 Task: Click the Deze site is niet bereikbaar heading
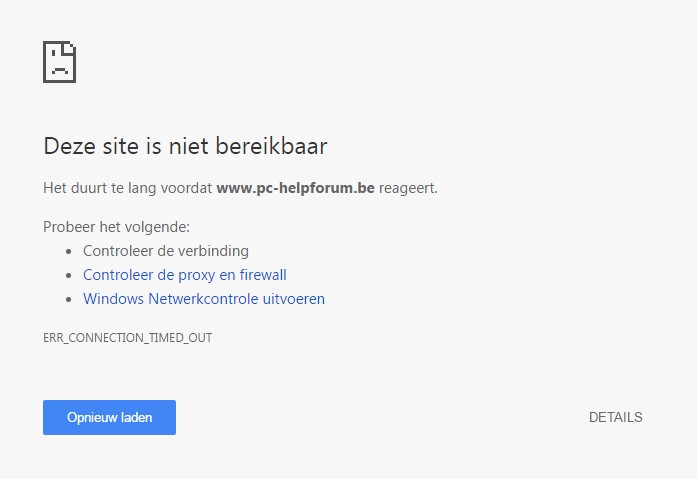185,146
